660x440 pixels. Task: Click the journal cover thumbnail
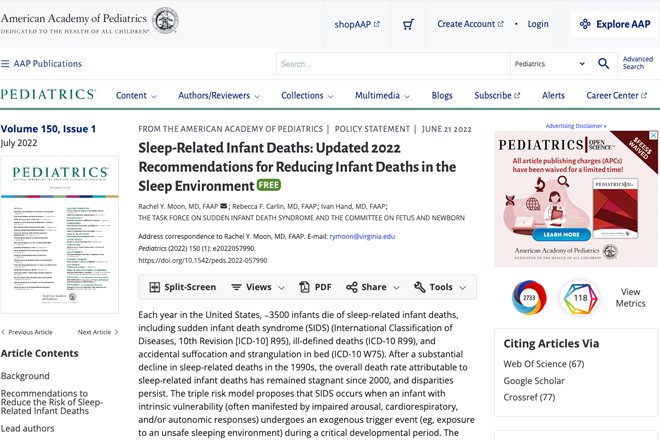tap(60, 235)
